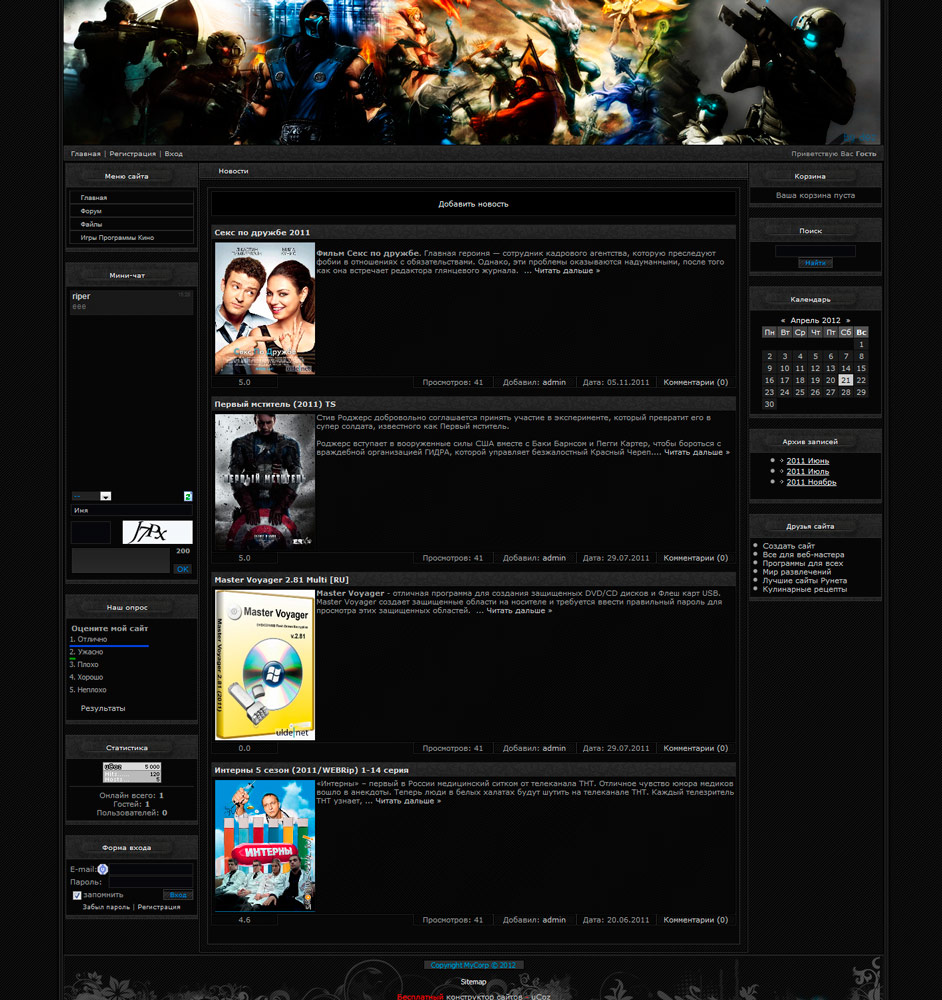Click 'Вход' in the top navigation bar

(173, 154)
